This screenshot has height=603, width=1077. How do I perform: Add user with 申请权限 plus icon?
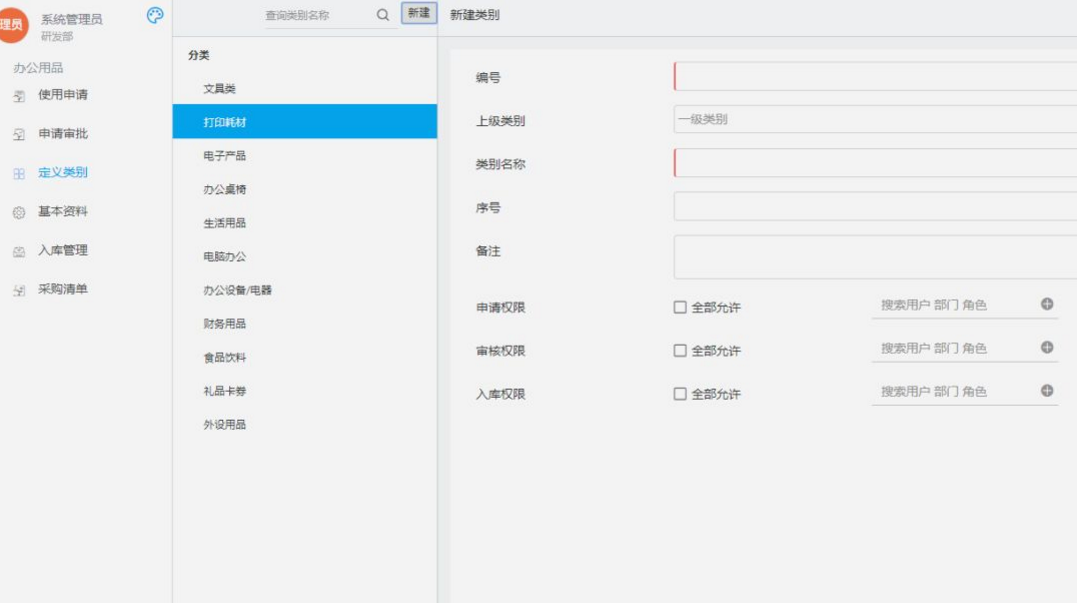pyautogui.click(x=1047, y=304)
